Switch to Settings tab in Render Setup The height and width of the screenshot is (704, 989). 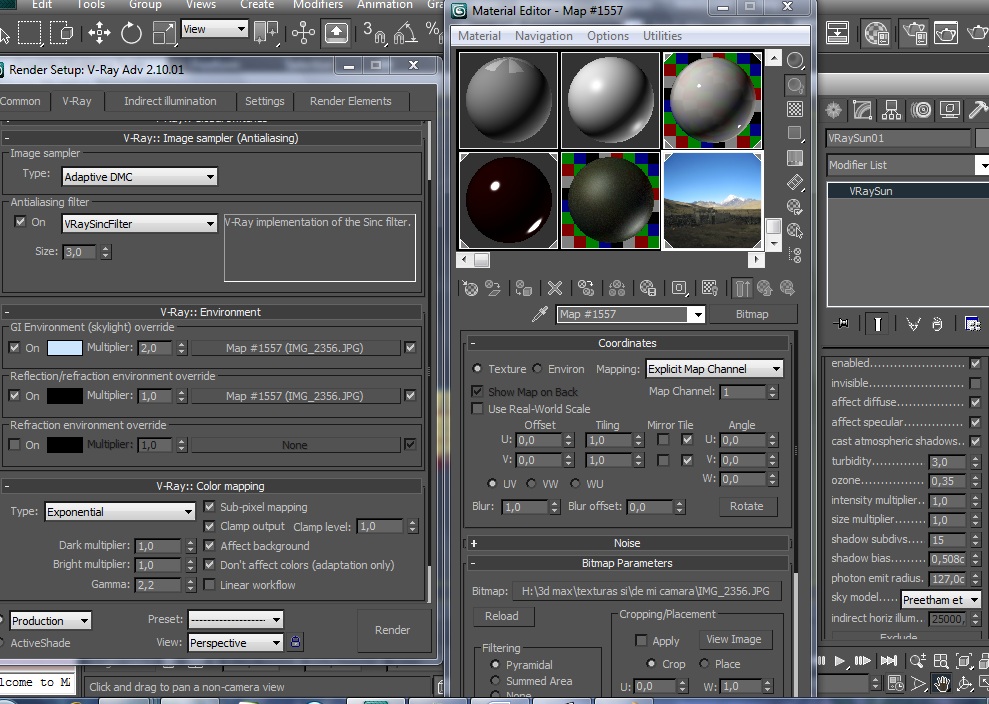tap(264, 101)
